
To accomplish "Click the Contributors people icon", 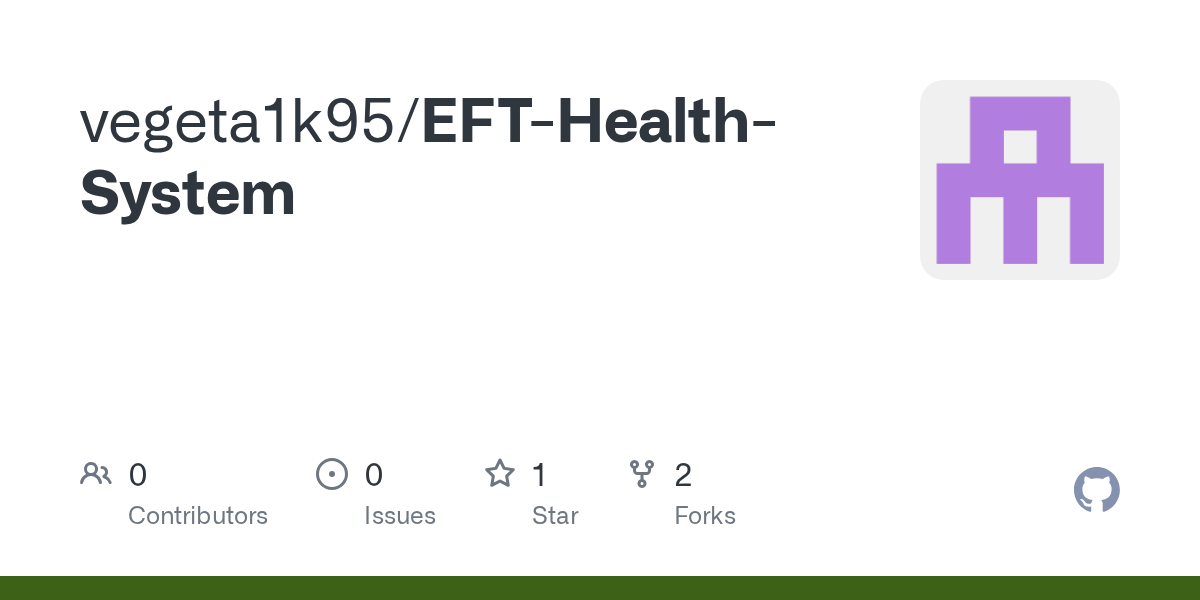I will pyautogui.click(x=96, y=474).
